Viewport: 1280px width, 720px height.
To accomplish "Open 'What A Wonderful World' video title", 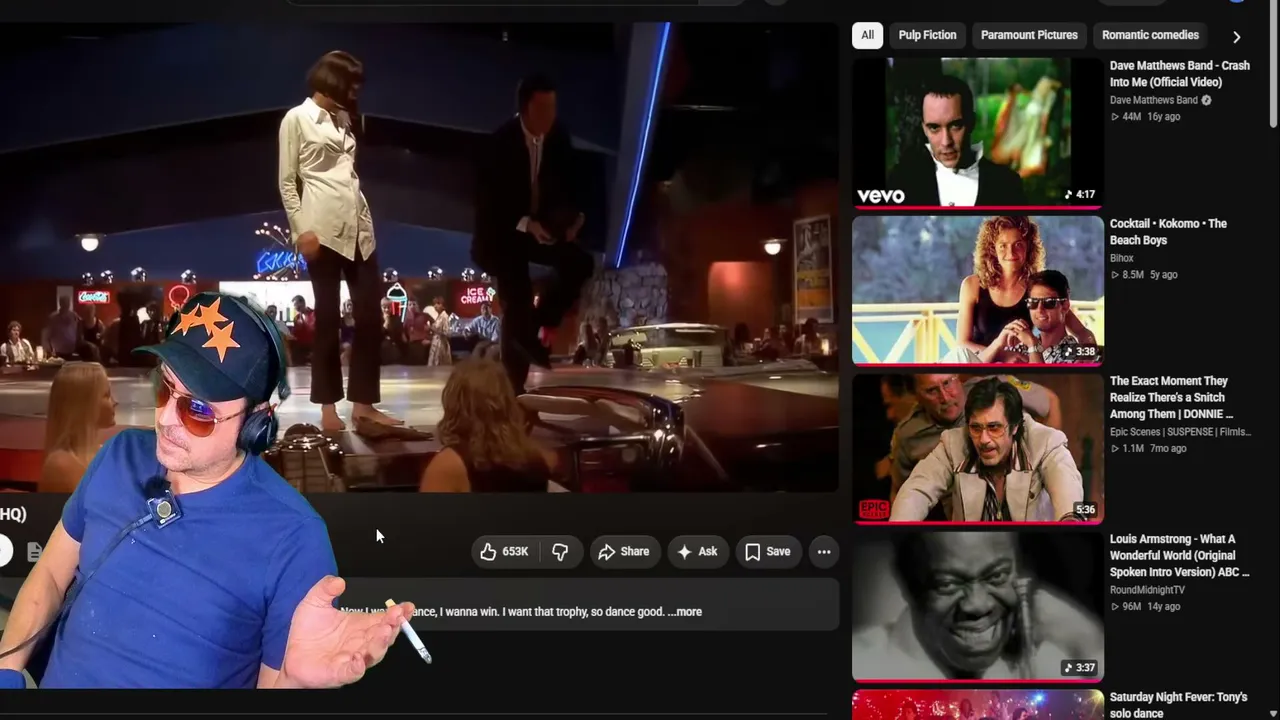I will point(1180,555).
